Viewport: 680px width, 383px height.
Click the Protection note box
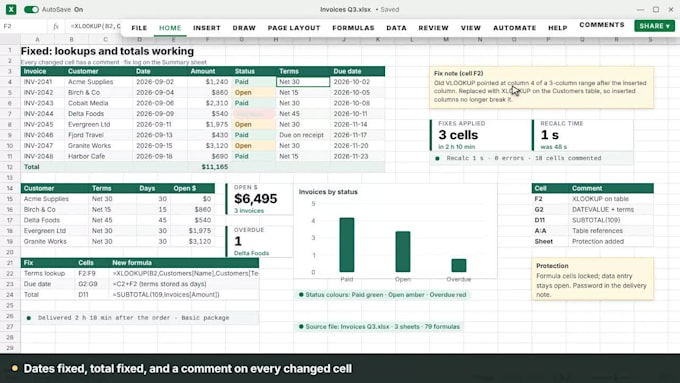592,279
